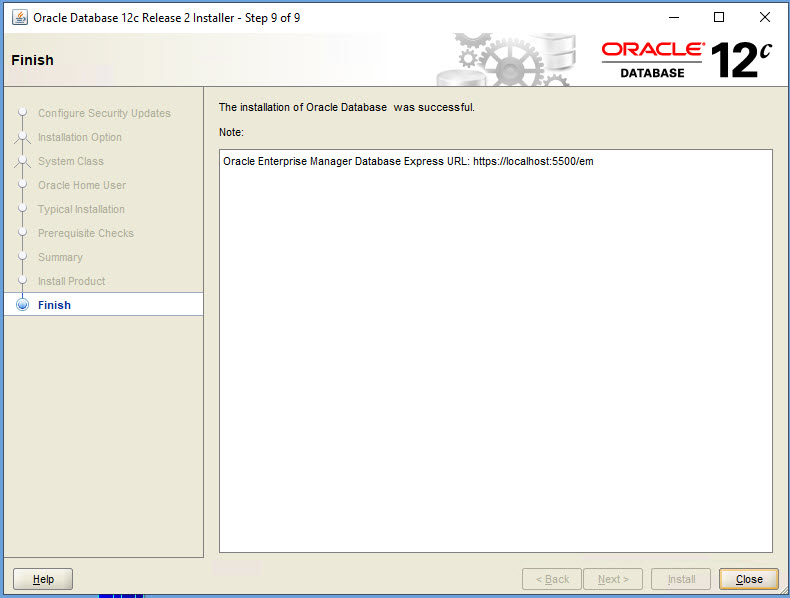Maximize the installer window
This screenshot has height=598, width=790.
tap(719, 17)
